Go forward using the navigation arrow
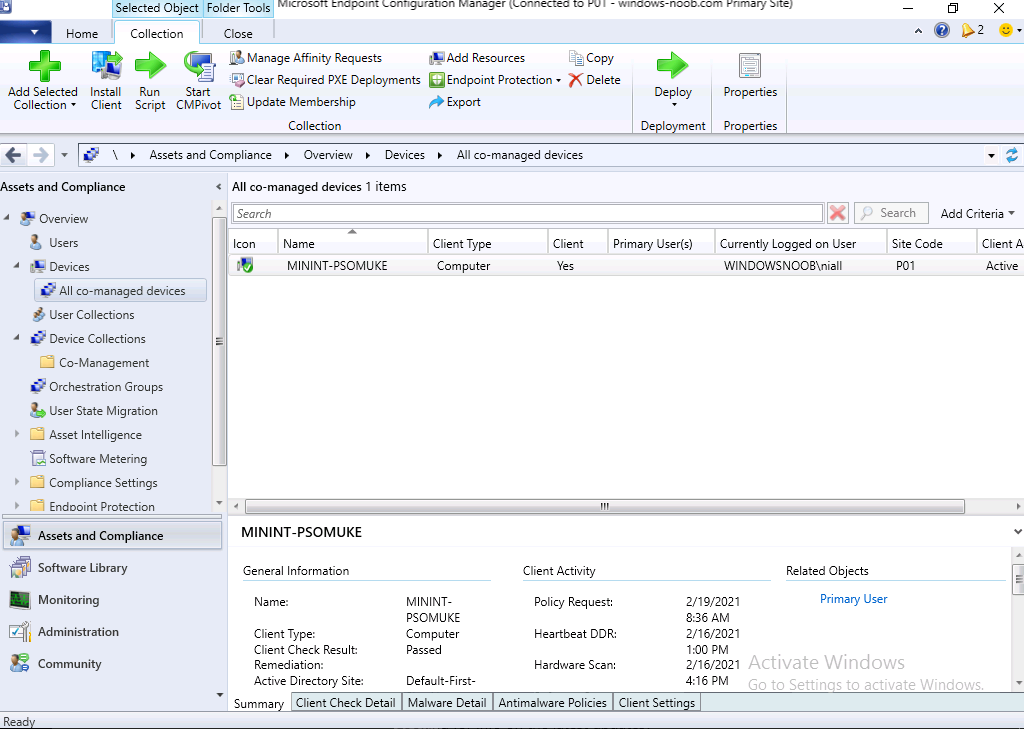 [40, 155]
